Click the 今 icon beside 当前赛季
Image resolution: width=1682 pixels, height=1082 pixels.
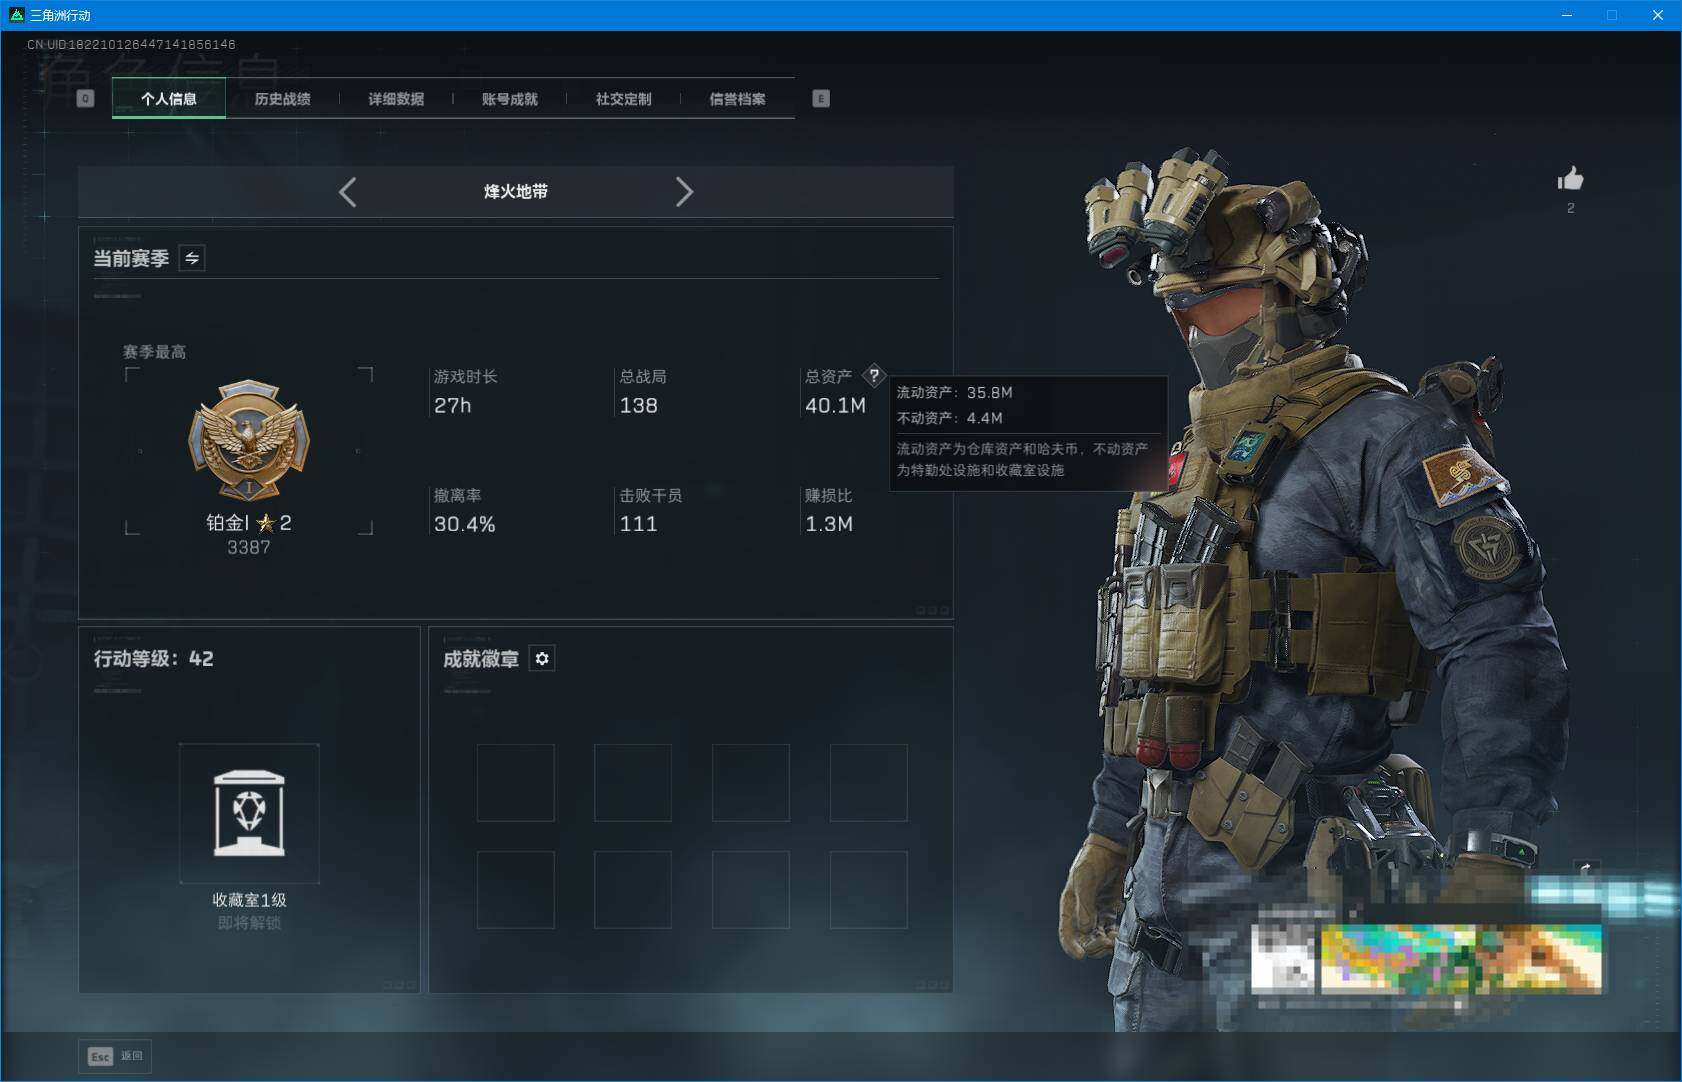click(x=192, y=258)
